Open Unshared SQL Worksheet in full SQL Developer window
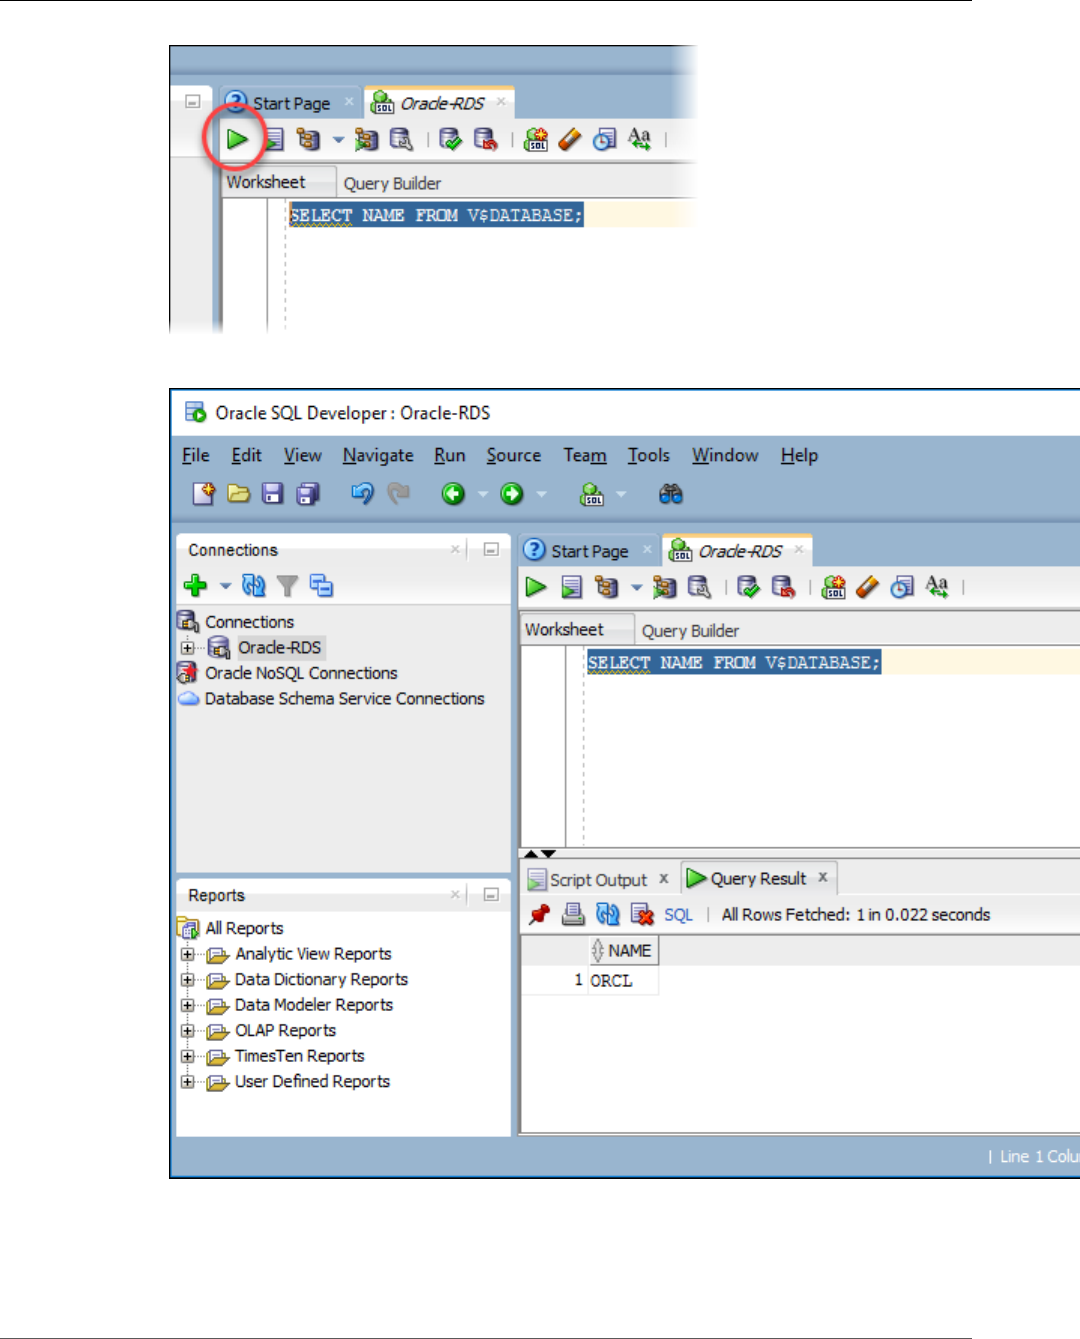 (833, 587)
